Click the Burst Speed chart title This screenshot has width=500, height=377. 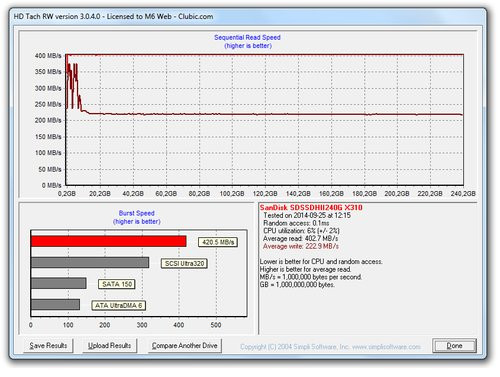(x=137, y=213)
